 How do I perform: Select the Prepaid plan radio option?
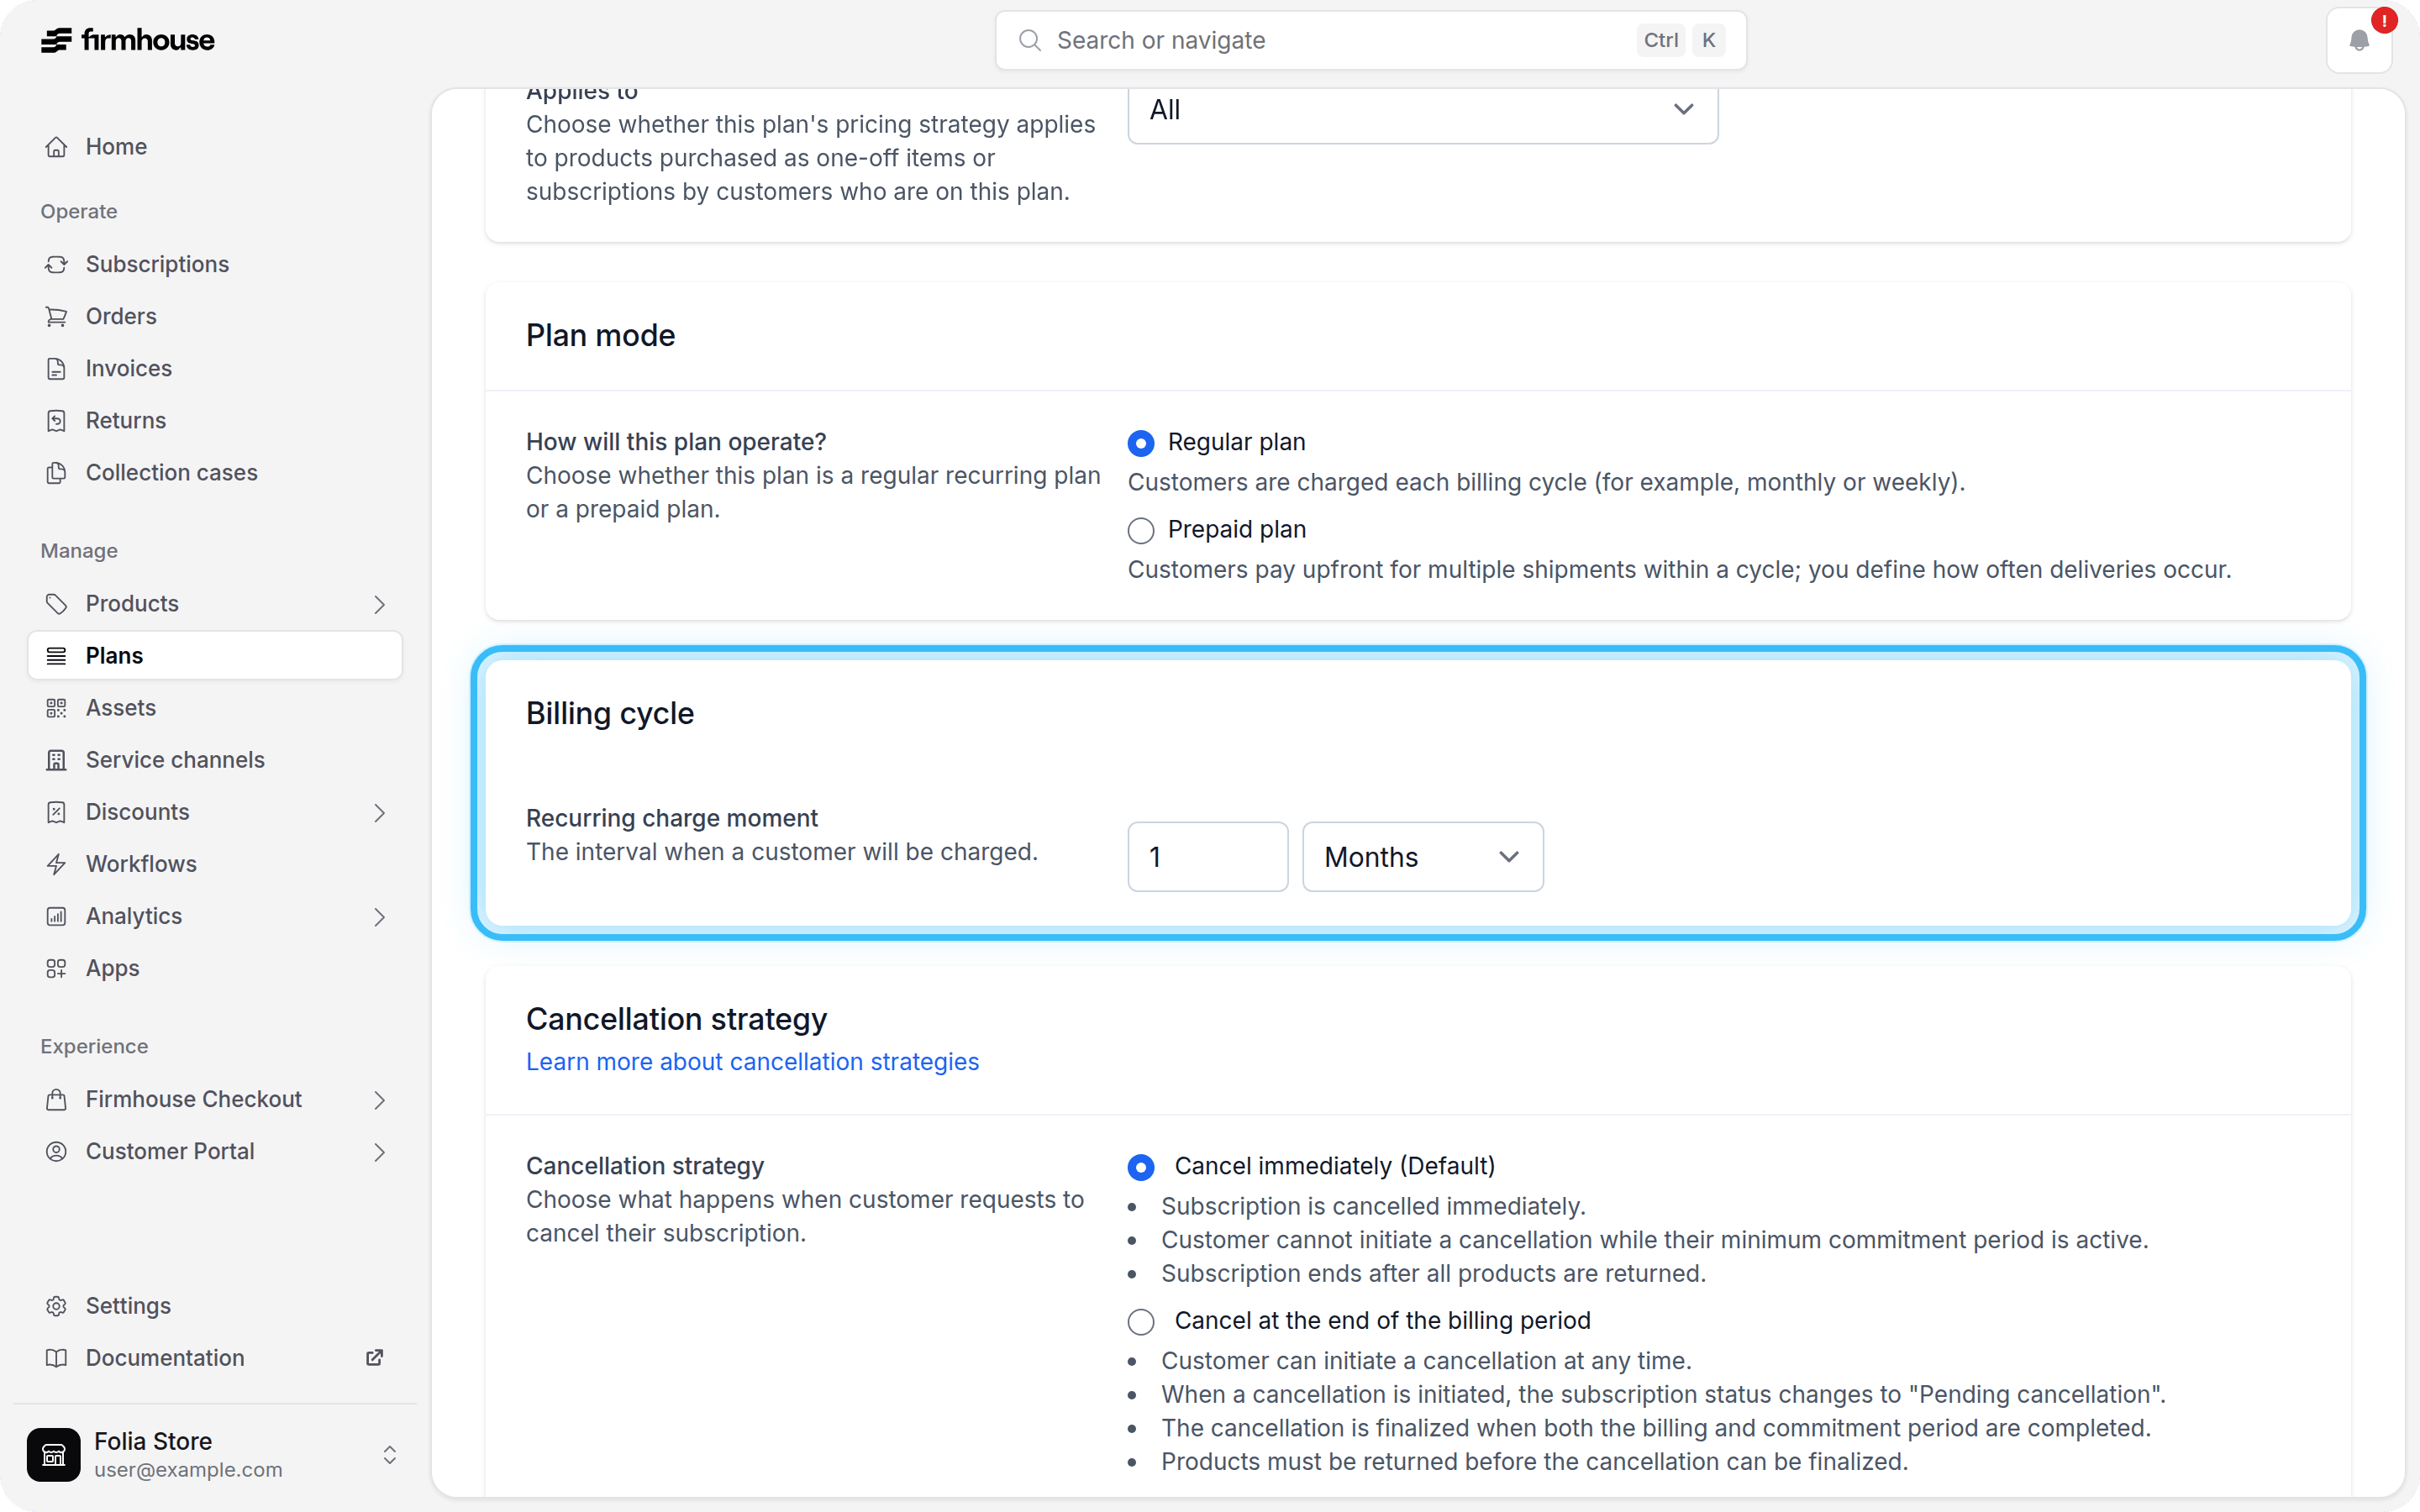[1140, 530]
